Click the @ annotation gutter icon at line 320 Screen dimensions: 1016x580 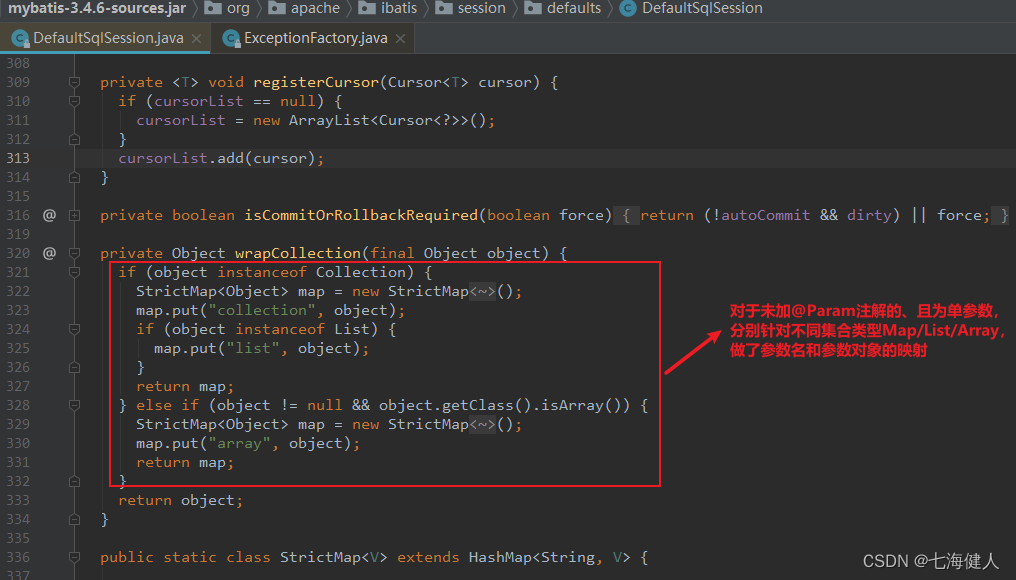(48, 252)
